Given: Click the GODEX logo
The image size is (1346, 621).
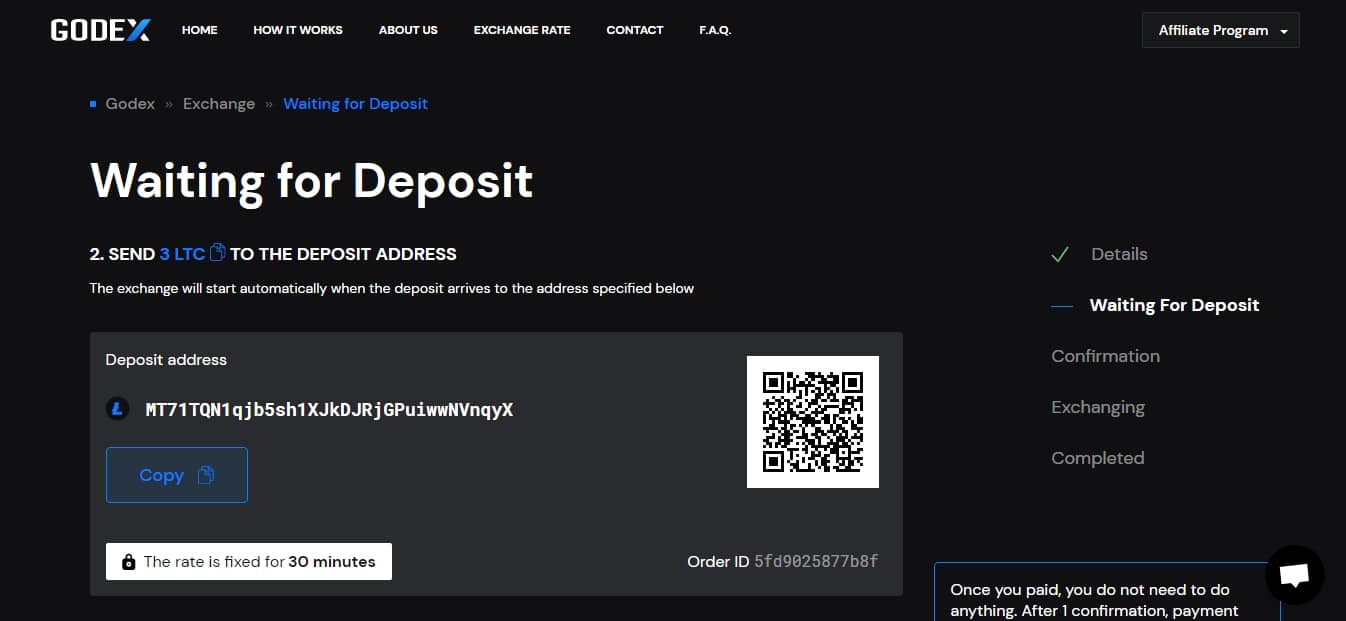Looking at the screenshot, I should [100, 30].
